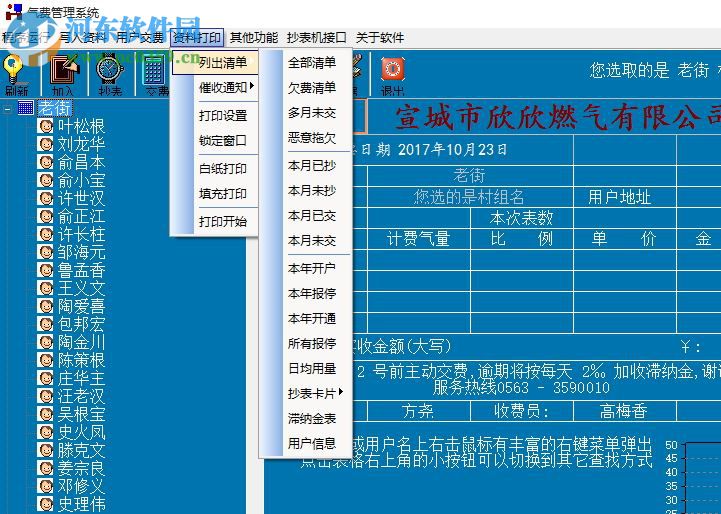Screen dimensions: 721x514
Task: Click the face icon next to 庄华主
Action: click(45, 378)
